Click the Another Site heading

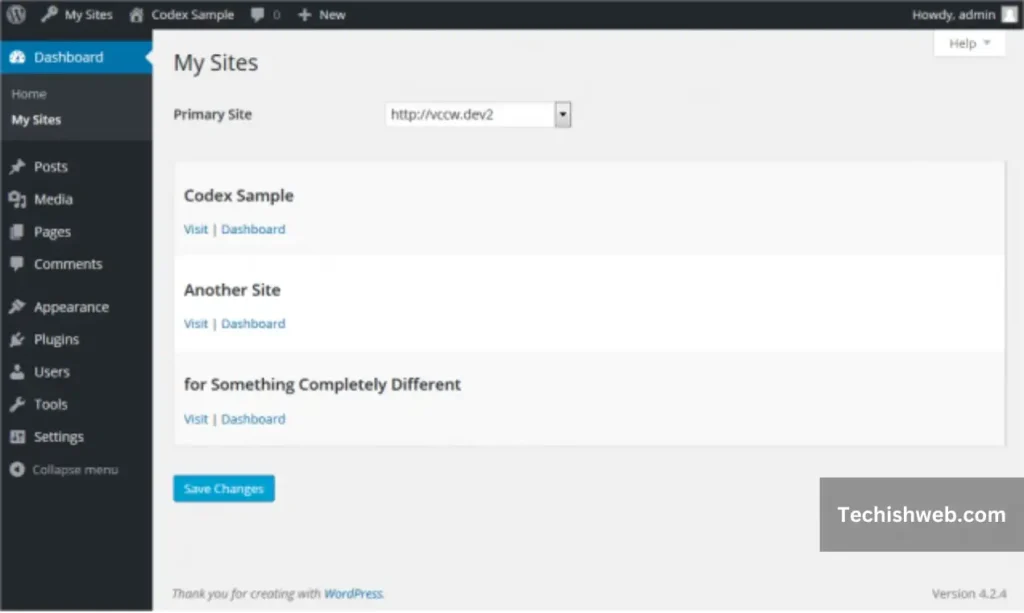(x=232, y=290)
